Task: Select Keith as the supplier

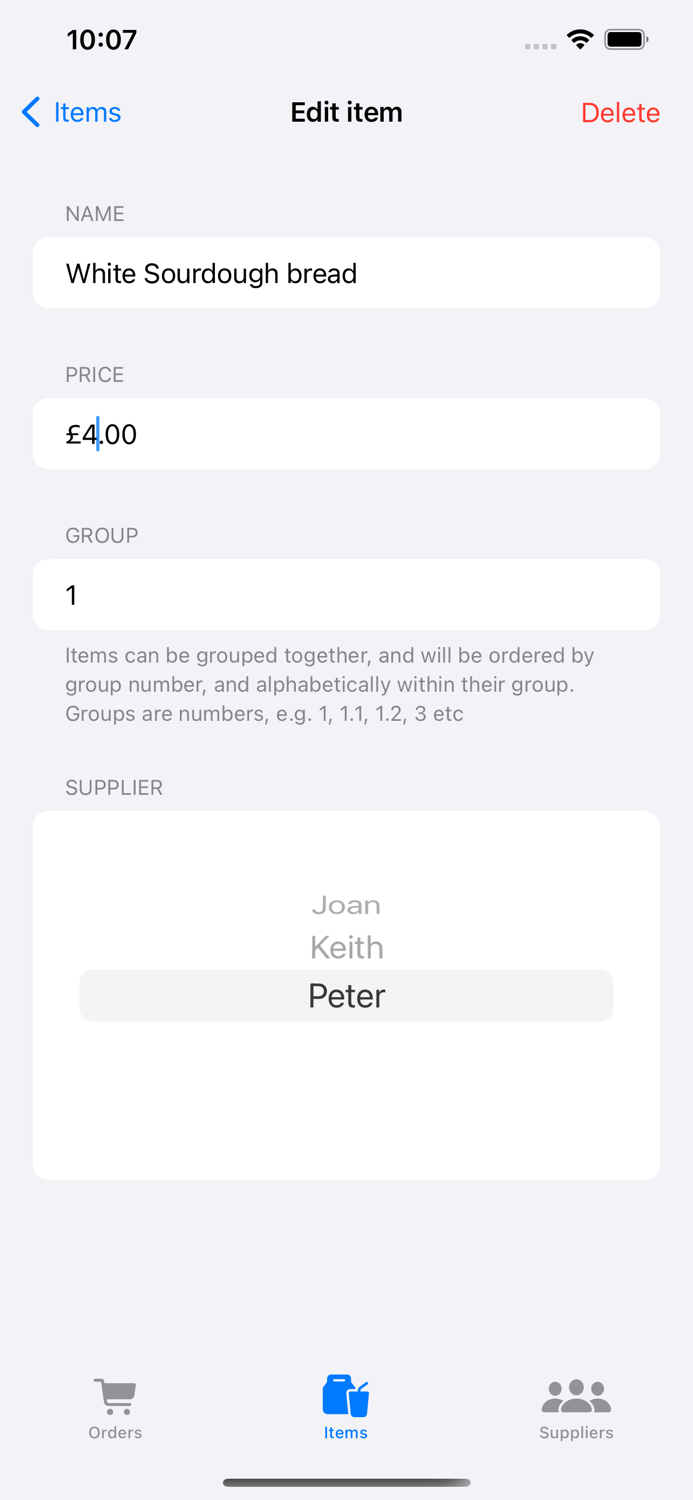Action: point(346,948)
